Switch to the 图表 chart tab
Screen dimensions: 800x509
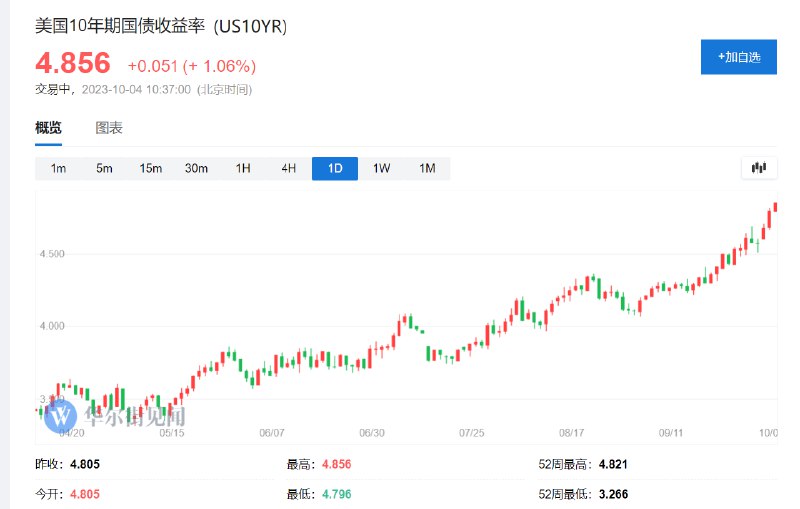pos(109,128)
